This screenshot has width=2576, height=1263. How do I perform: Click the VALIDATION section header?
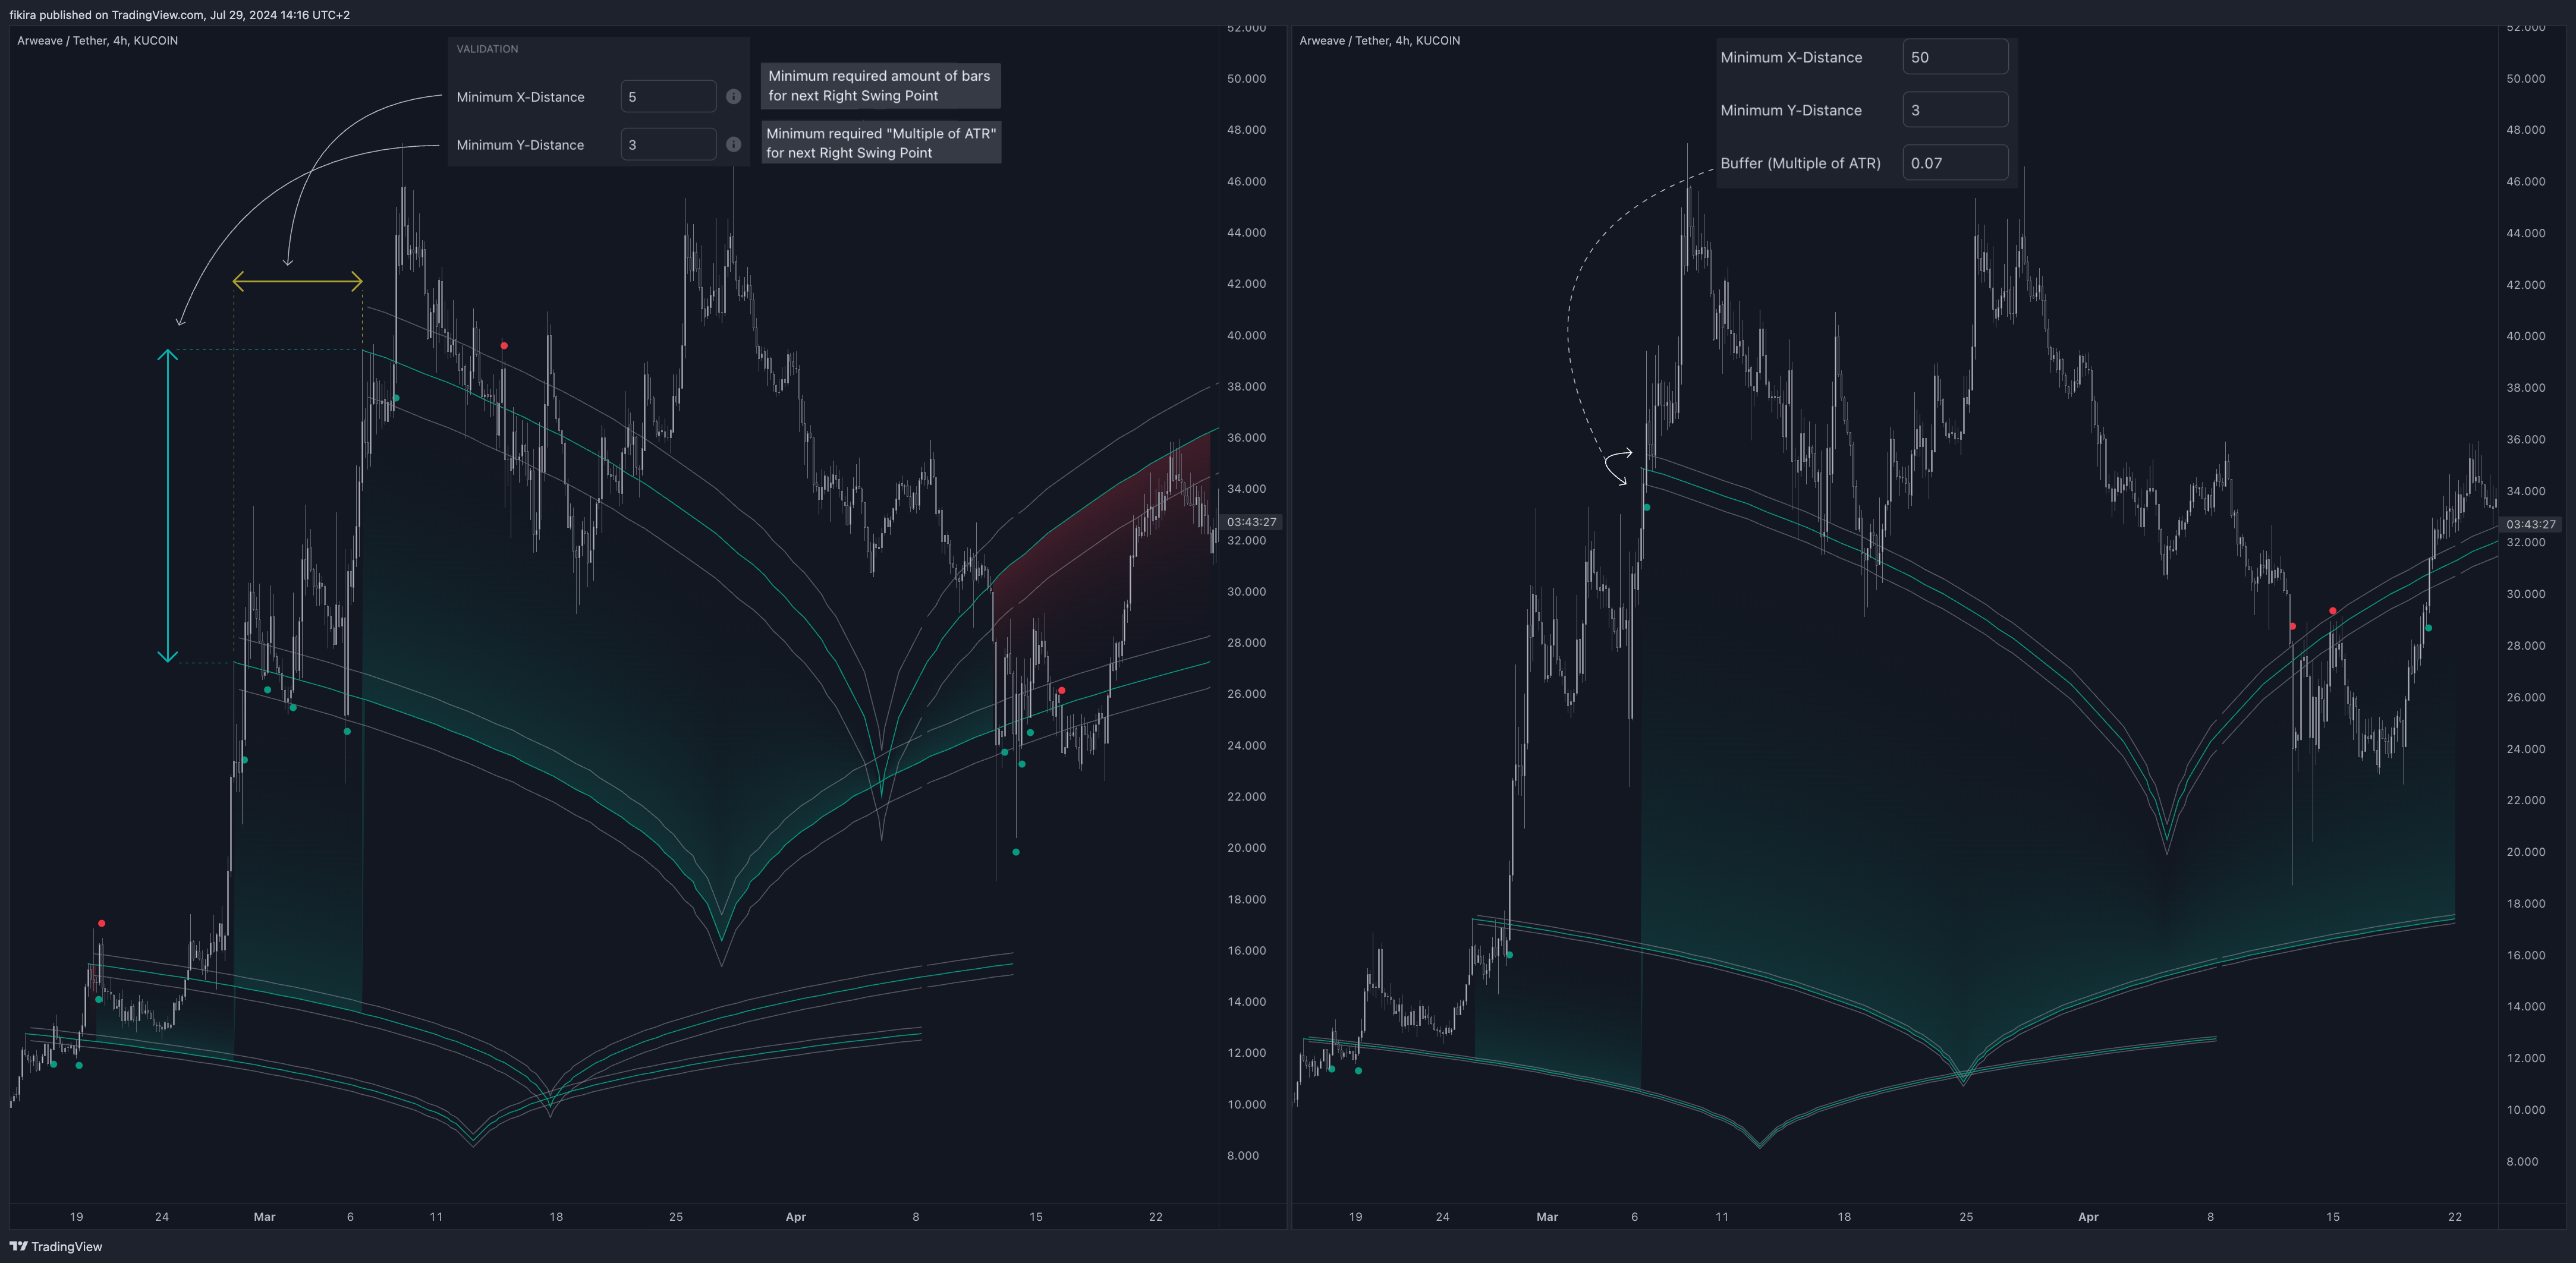487,49
